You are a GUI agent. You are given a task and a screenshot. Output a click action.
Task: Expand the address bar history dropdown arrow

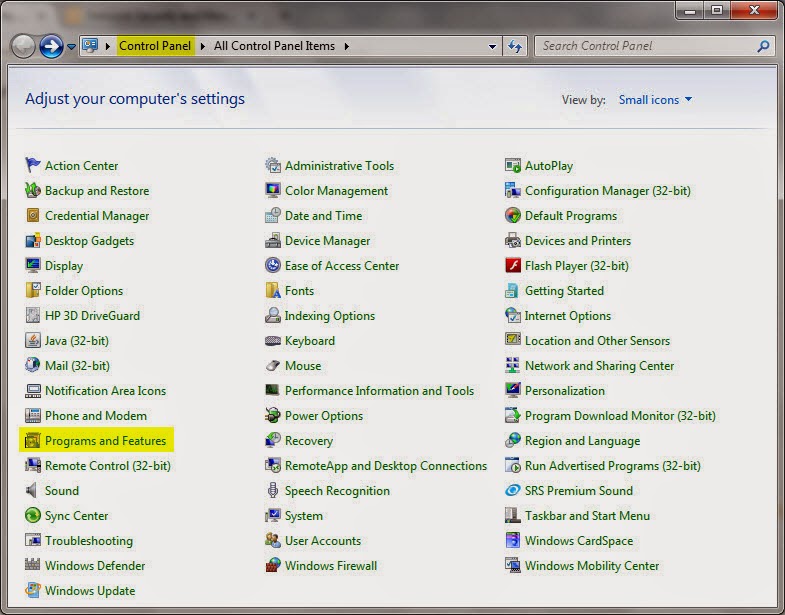pos(493,47)
